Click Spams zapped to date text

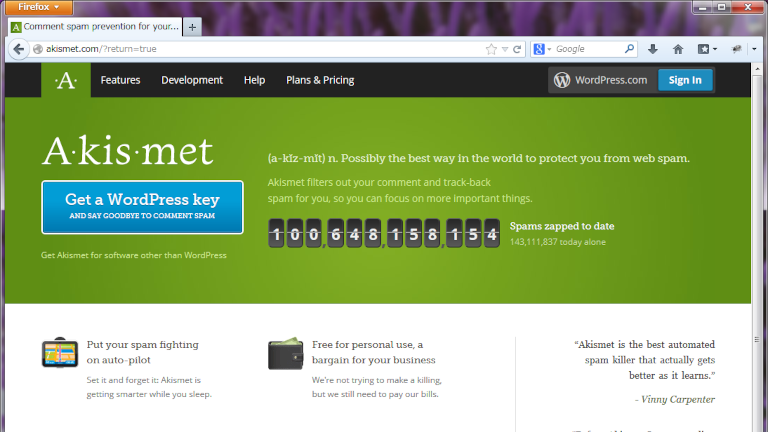(x=562, y=226)
